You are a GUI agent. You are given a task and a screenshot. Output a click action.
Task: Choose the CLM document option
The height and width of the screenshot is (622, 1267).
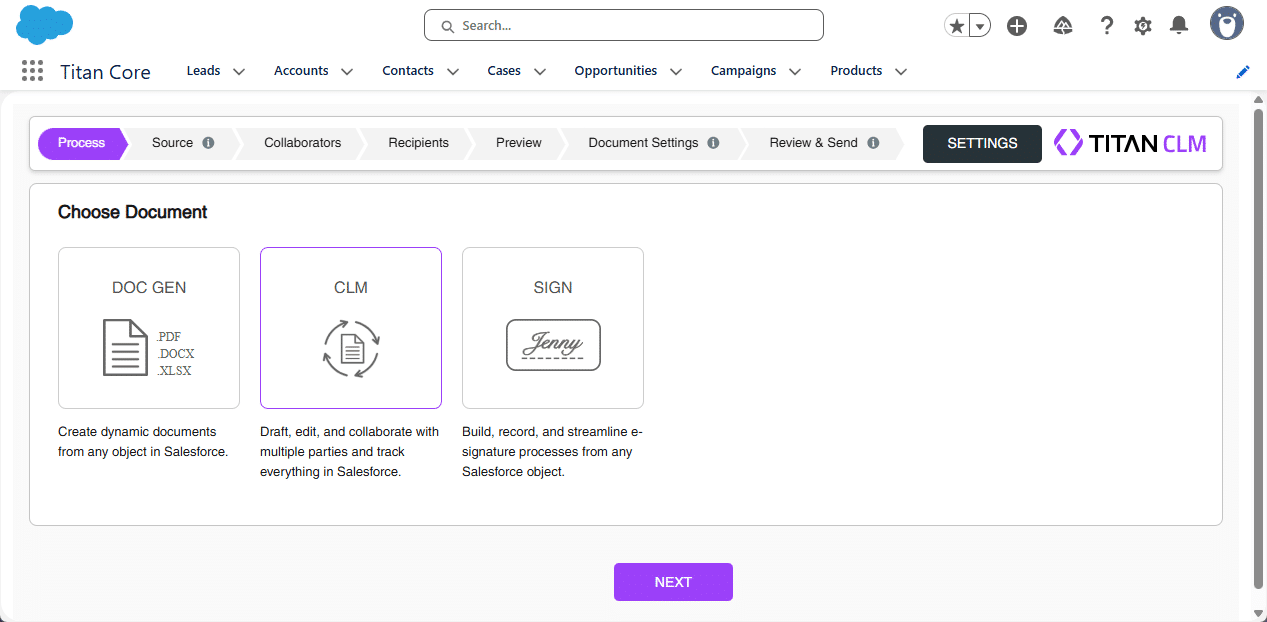click(350, 328)
